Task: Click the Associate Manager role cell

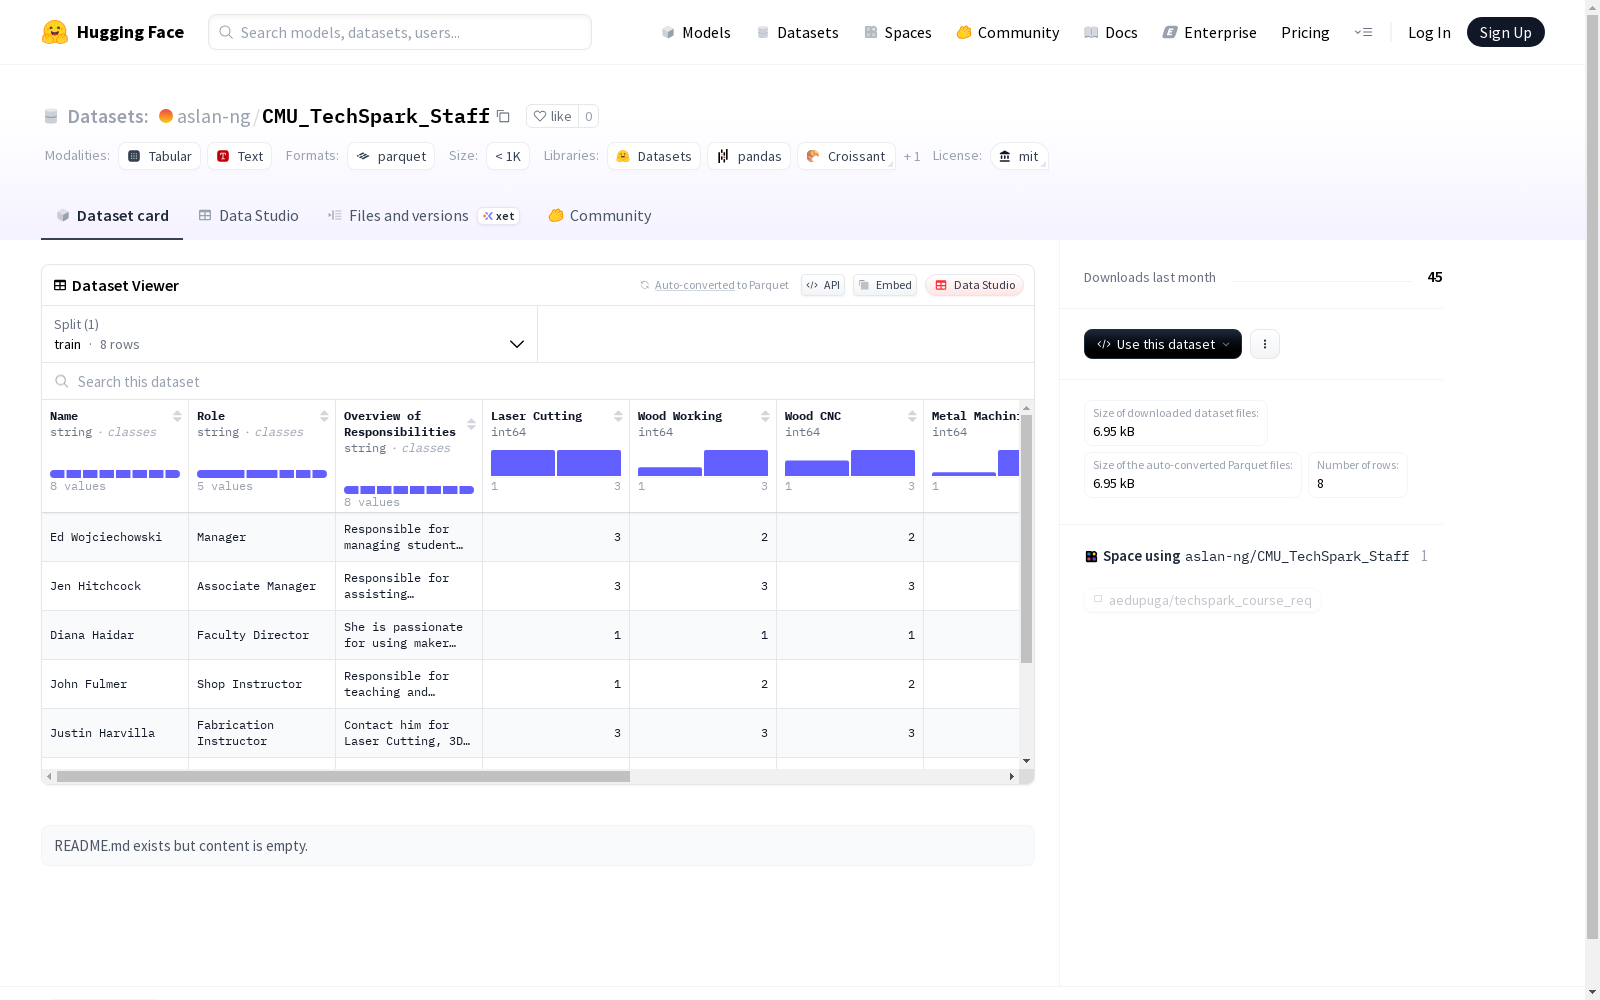Action: coord(262,586)
